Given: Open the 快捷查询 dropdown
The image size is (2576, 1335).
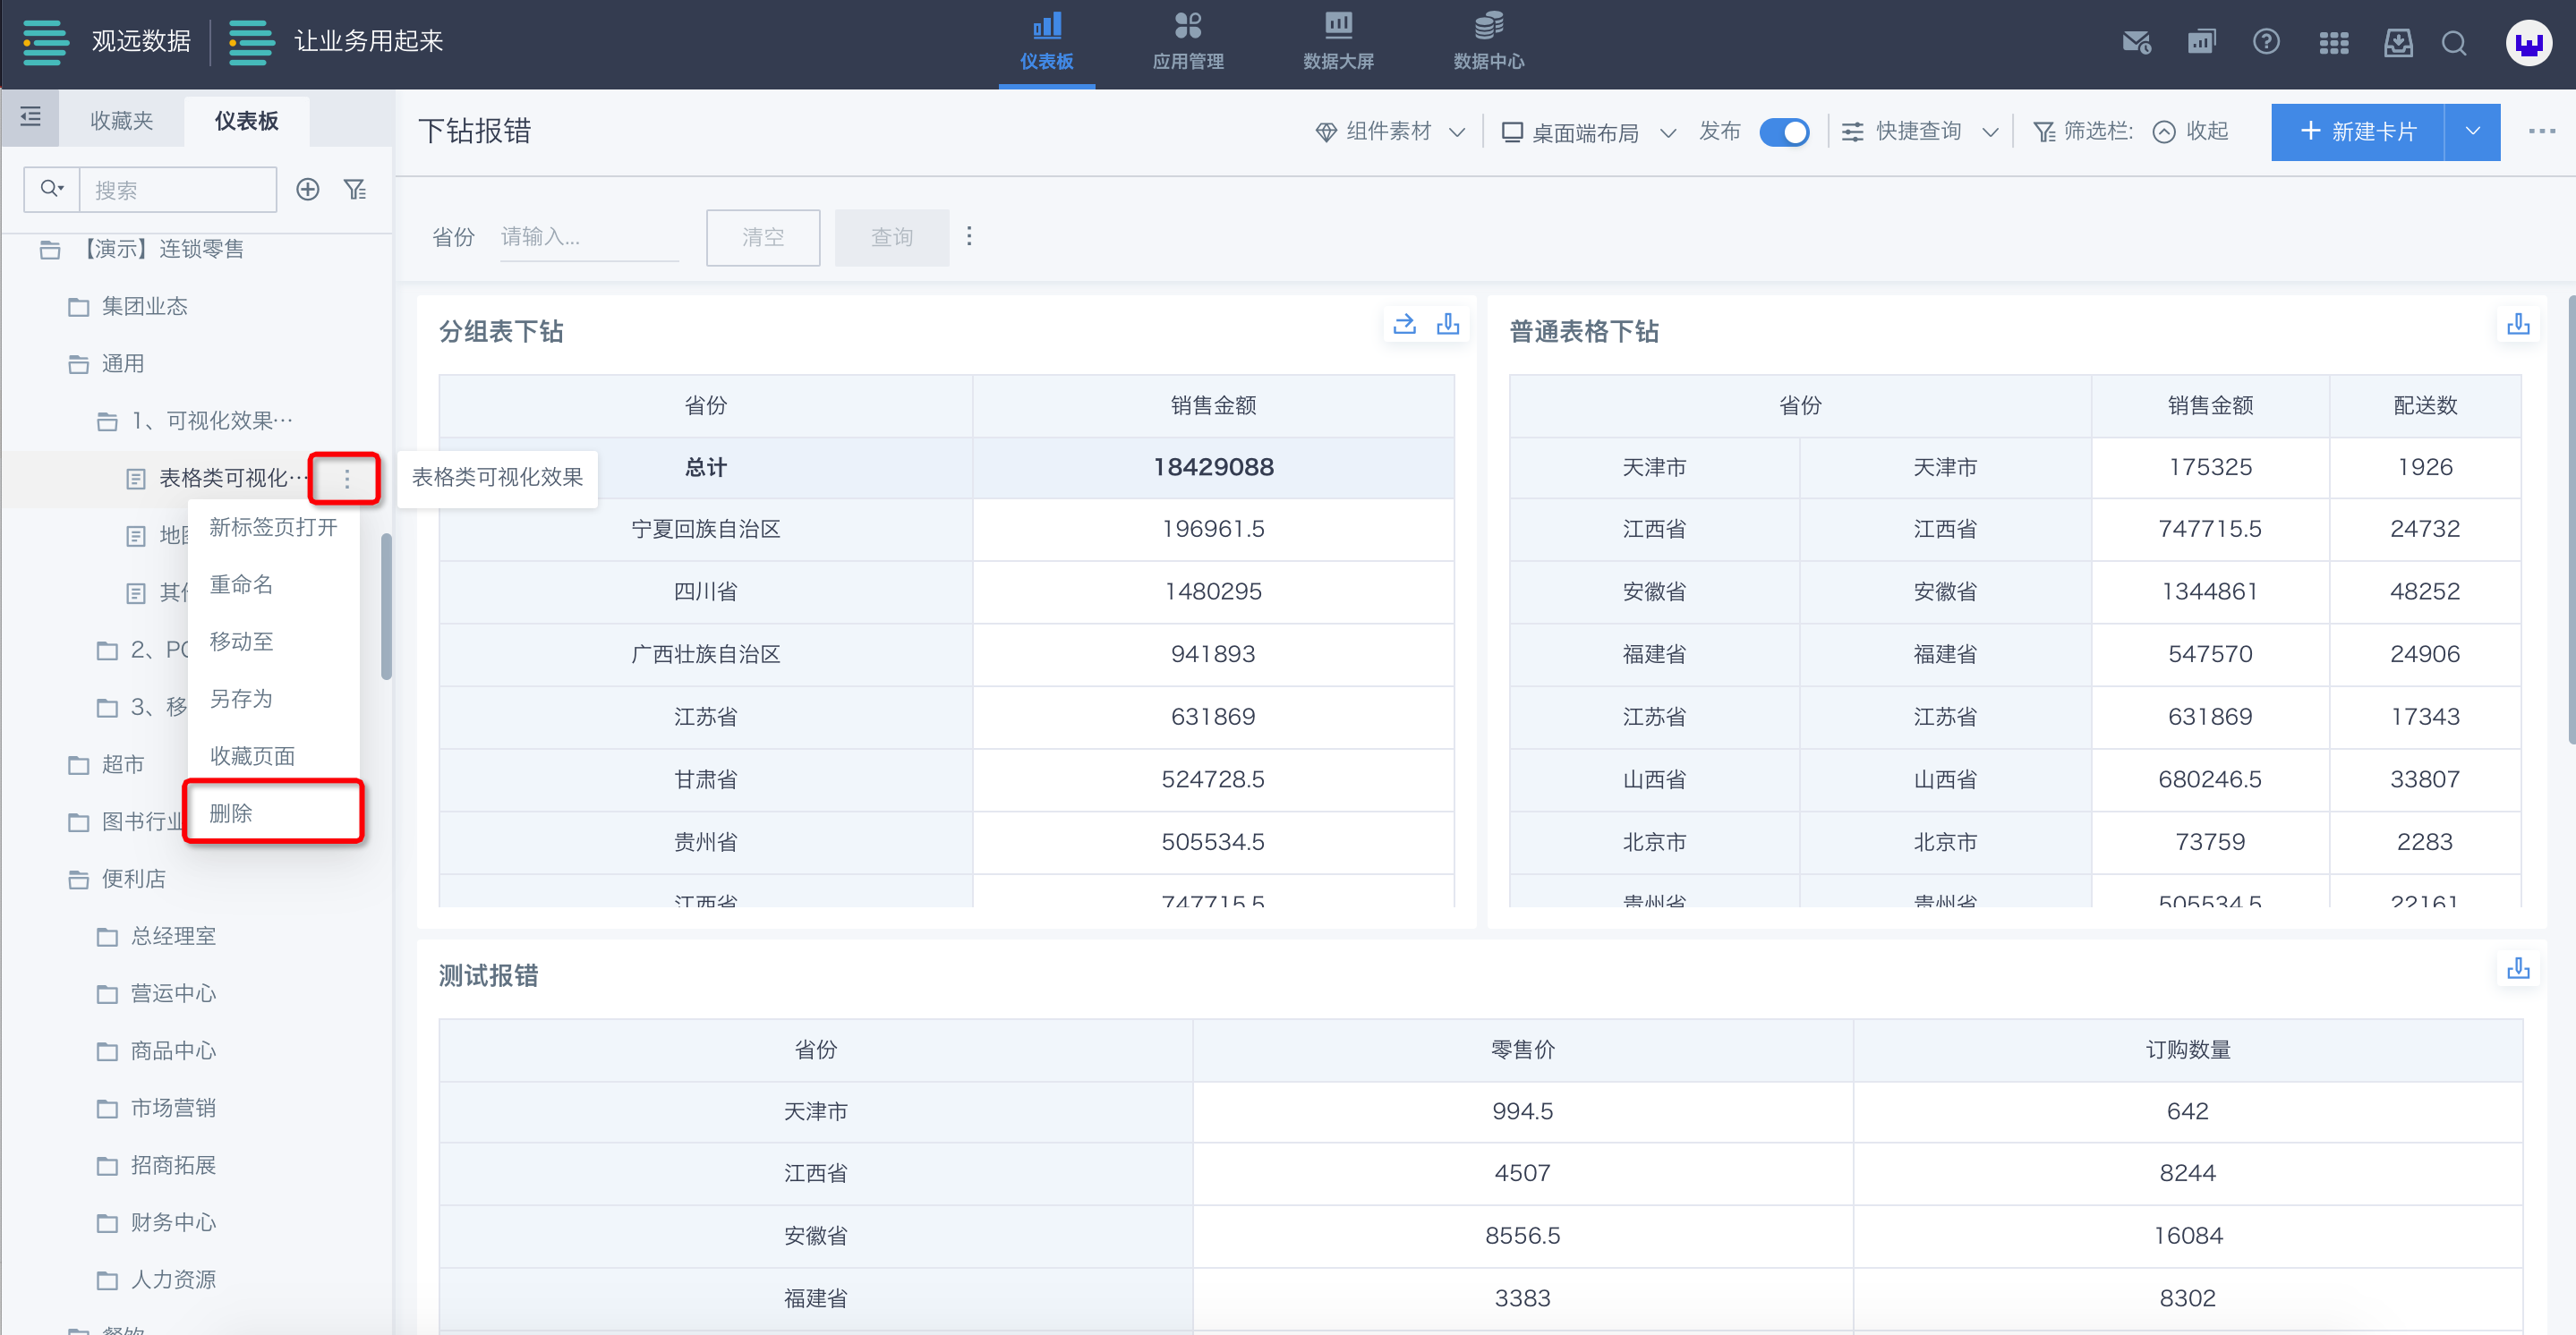Looking at the screenshot, I should click(1920, 132).
